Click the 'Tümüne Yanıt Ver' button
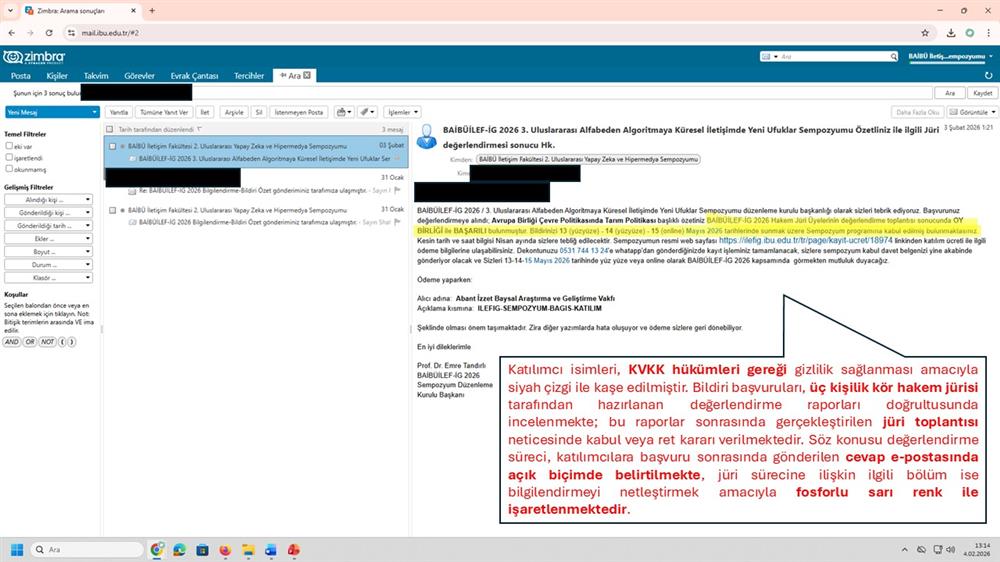The width and height of the screenshot is (1000, 562). 163,112
